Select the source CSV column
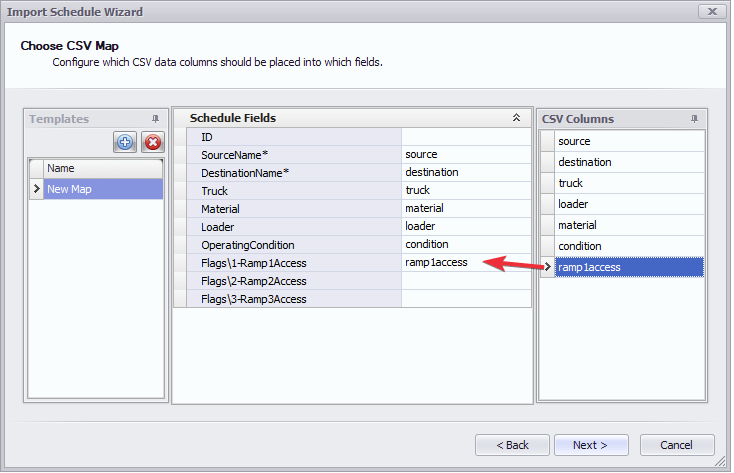The image size is (734, 473). 629,141
